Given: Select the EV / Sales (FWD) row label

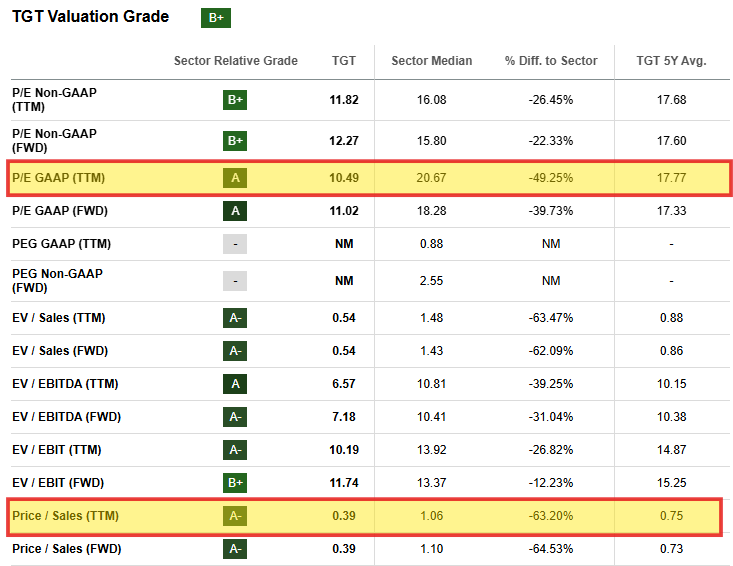Looking at the screenshot, I should [60, 351].
